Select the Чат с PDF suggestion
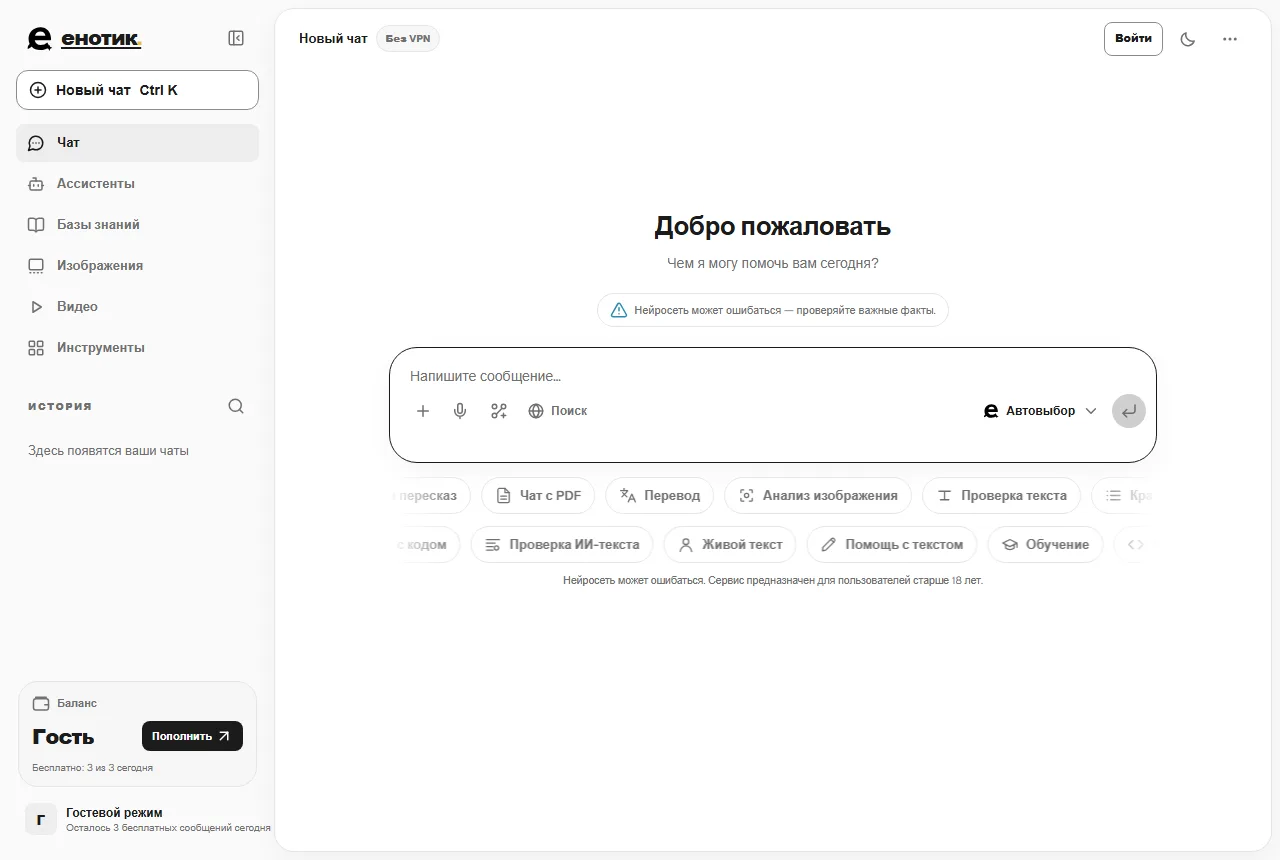1280x860 pixels. point(538,496)
